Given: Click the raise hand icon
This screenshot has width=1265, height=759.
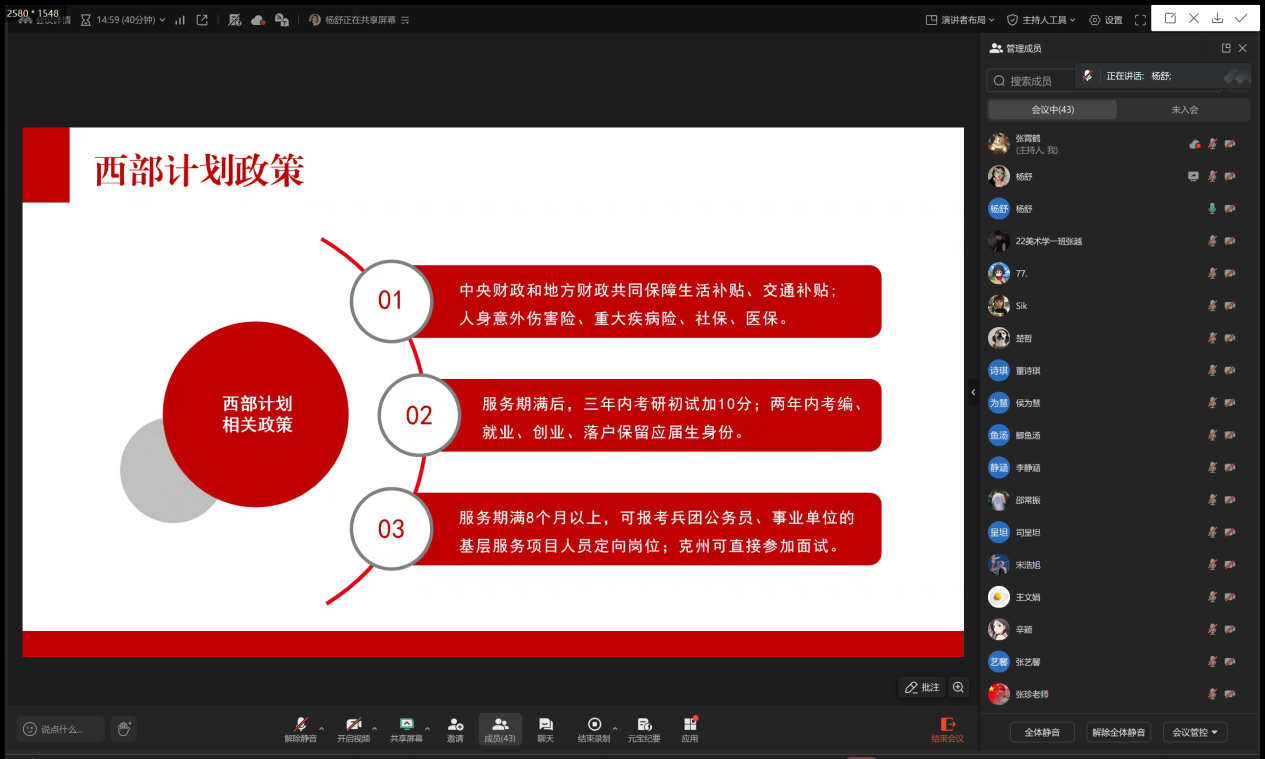Looking at the screenshot, I should click(124, 729).
